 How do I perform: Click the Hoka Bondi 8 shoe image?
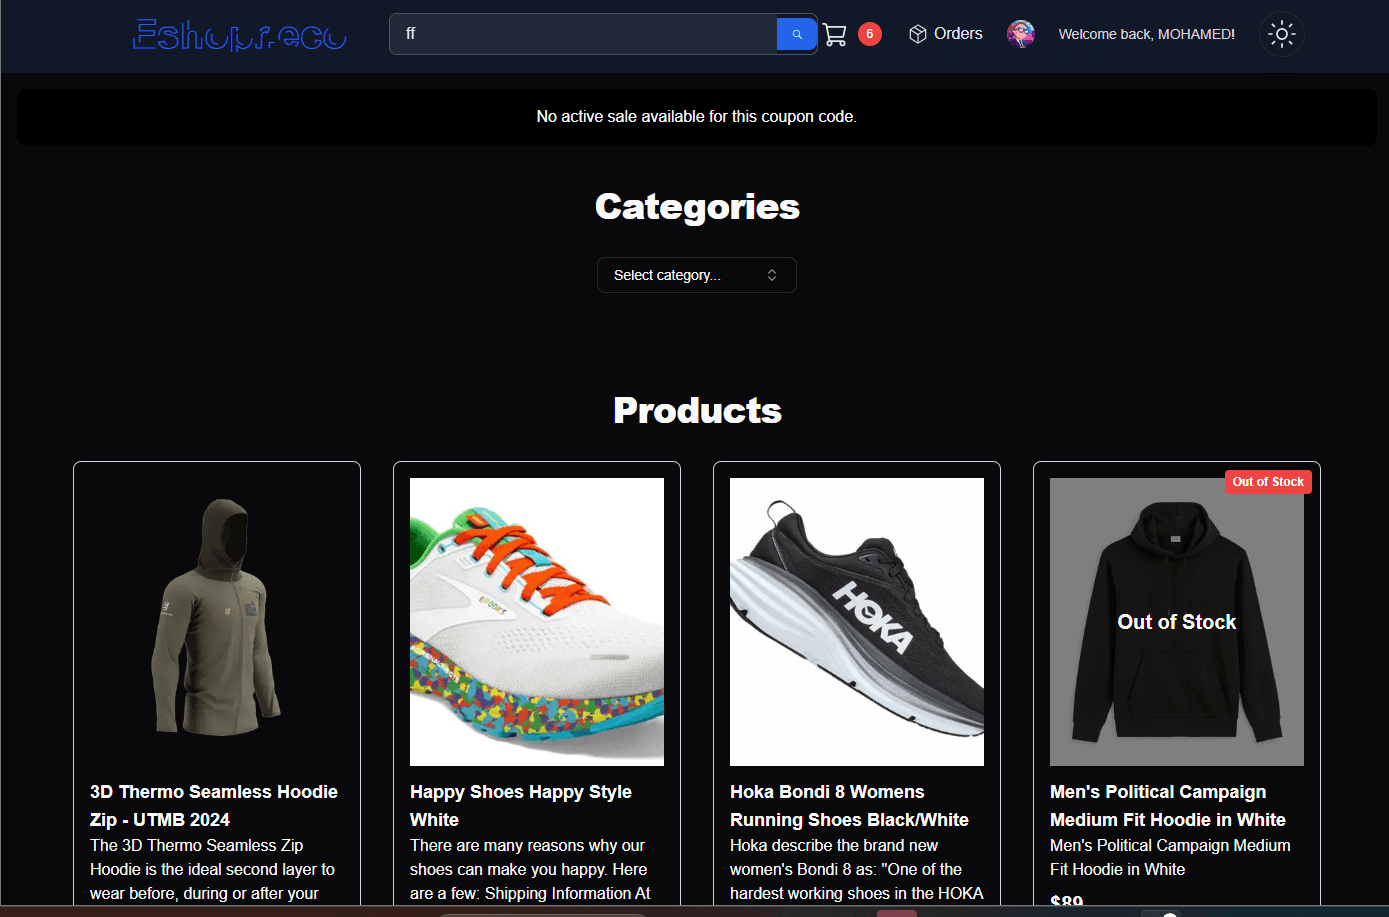point(856,621)
